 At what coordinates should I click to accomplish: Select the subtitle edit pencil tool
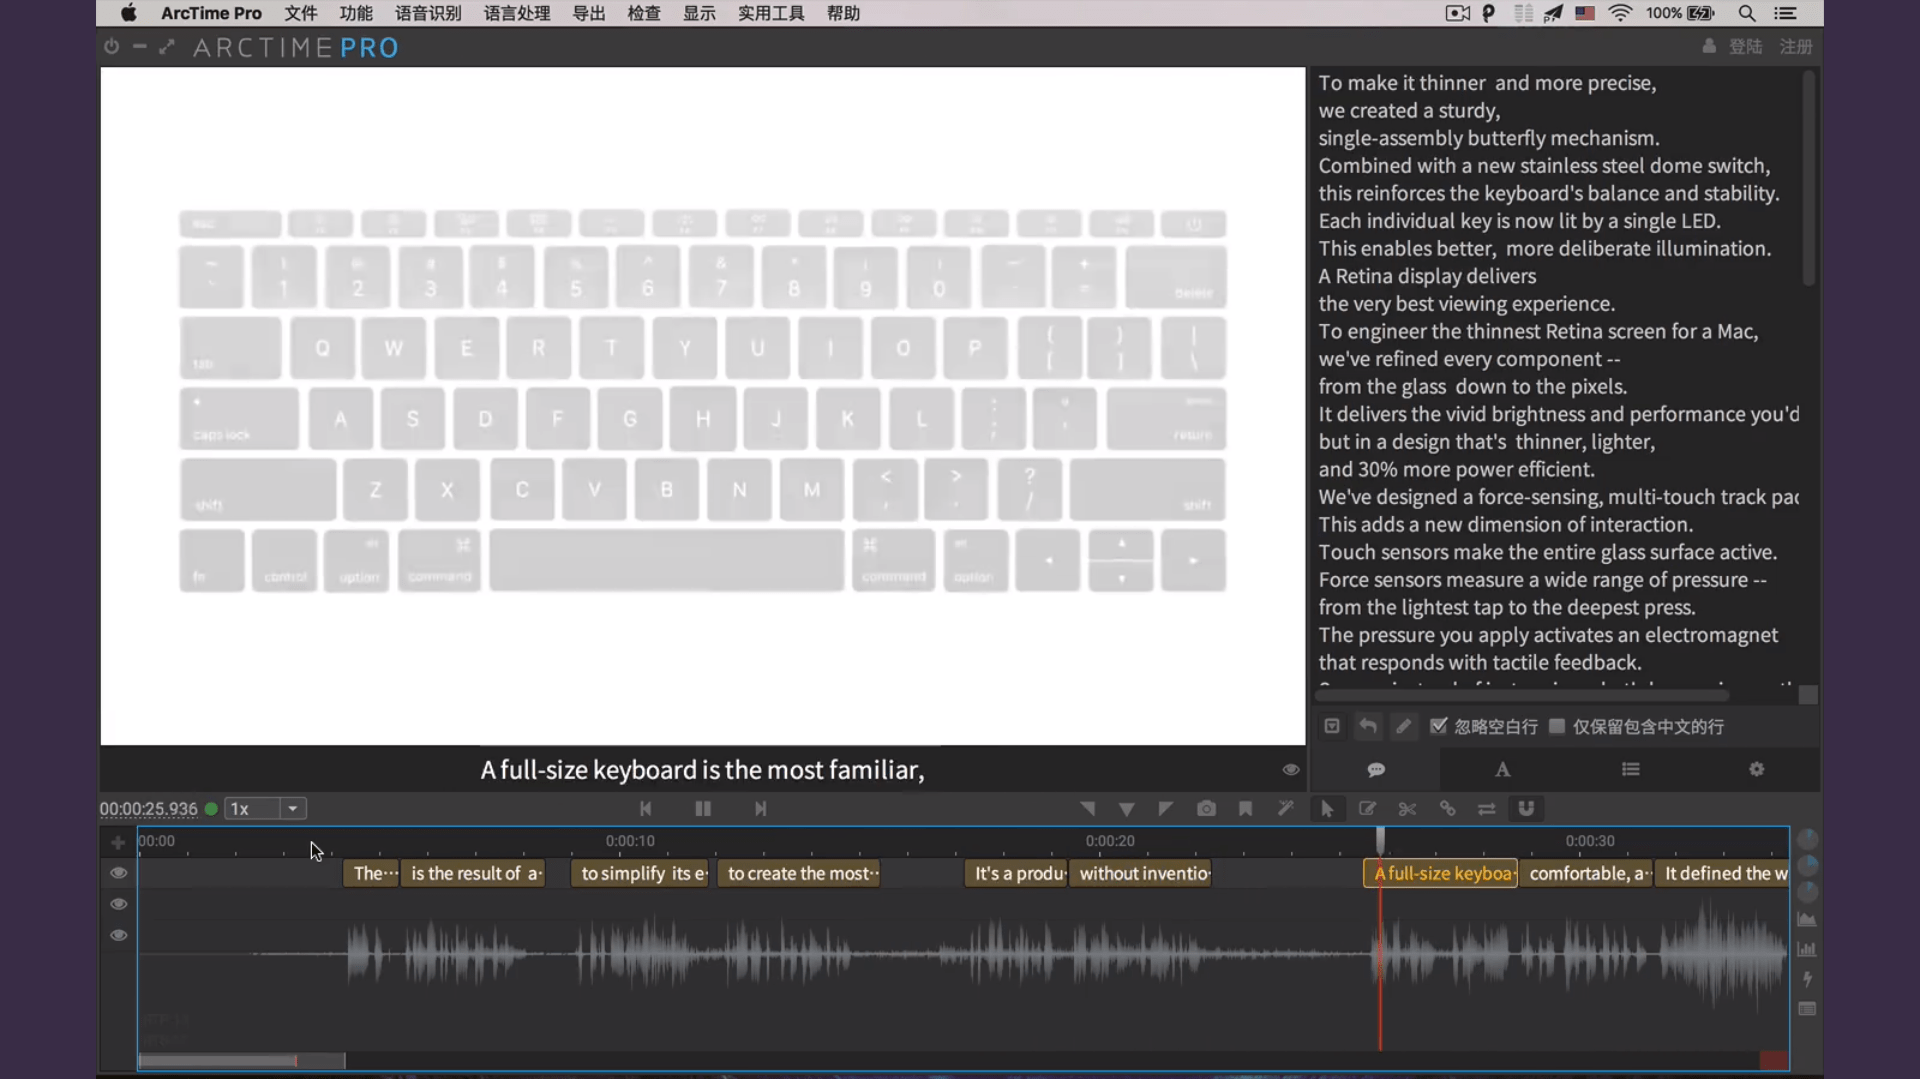[x=1367, y=809]
